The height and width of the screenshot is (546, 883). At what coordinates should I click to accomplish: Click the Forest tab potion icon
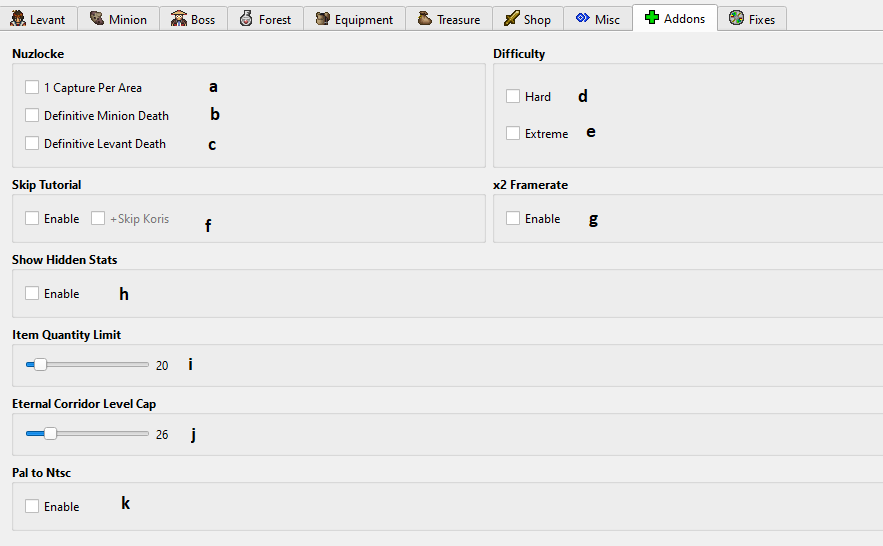(x=246, y=19)
